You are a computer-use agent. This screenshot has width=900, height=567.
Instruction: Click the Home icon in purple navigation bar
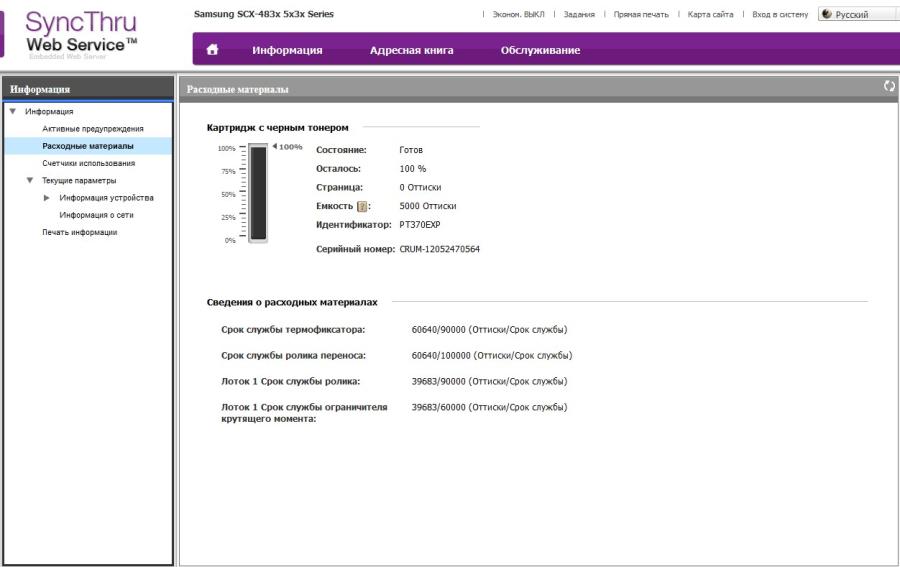[x=212, y=50]
